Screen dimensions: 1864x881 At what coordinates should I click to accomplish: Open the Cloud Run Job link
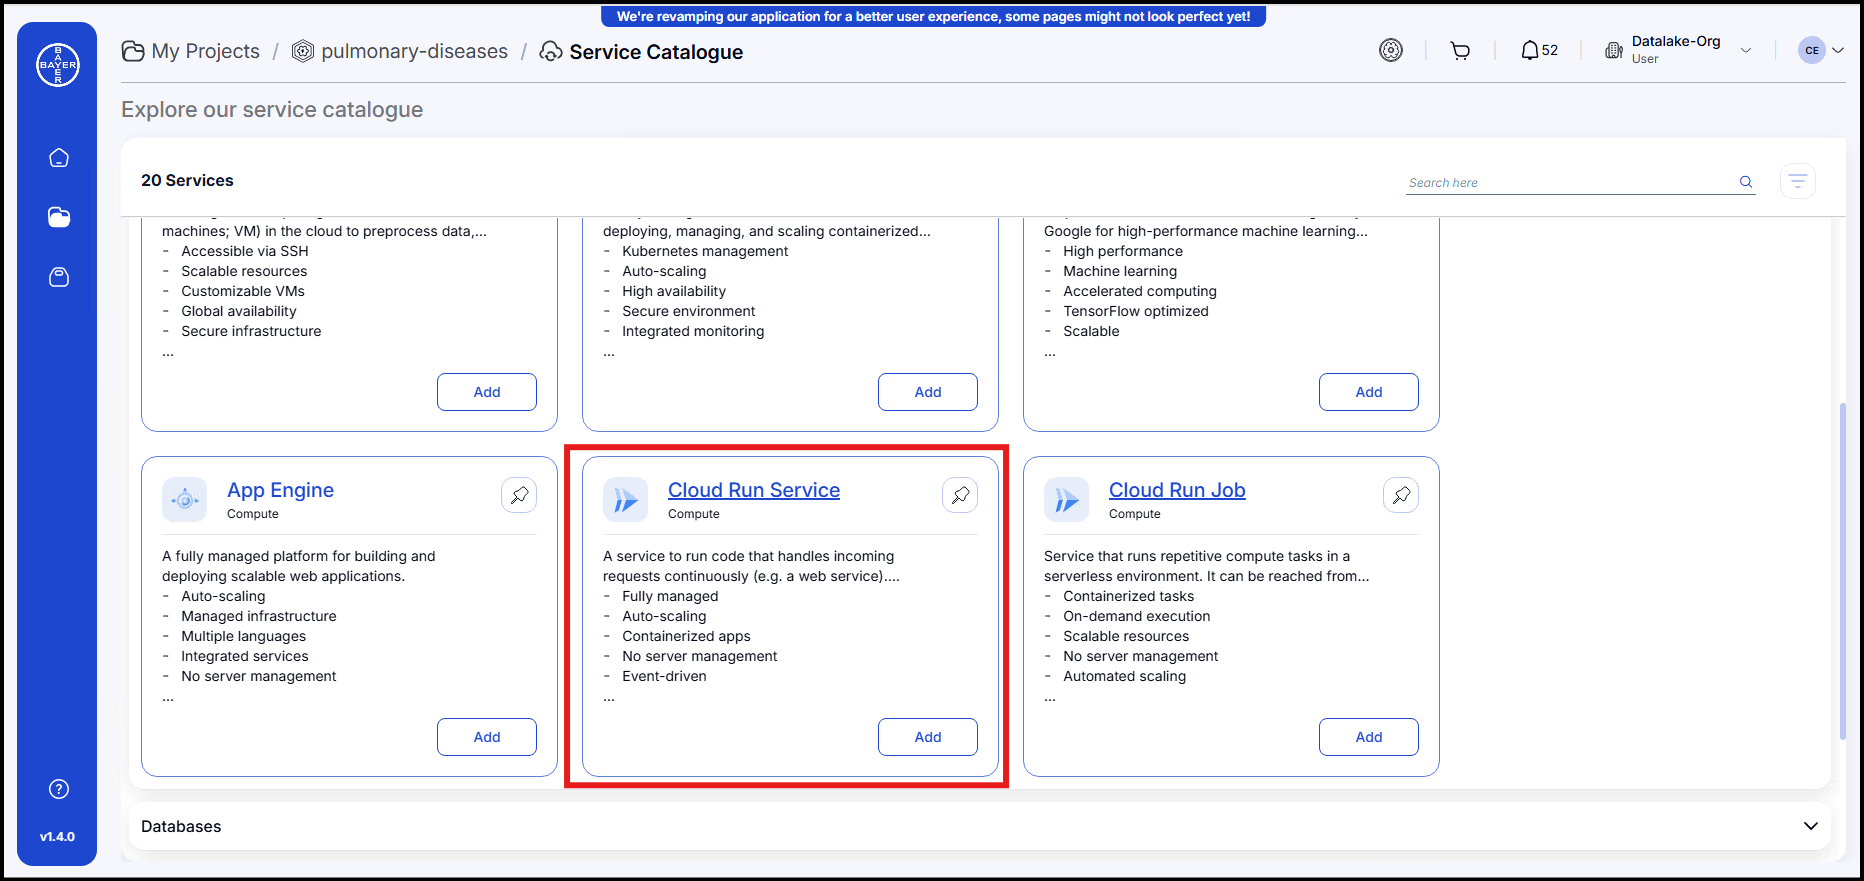tap(1177, 490)
